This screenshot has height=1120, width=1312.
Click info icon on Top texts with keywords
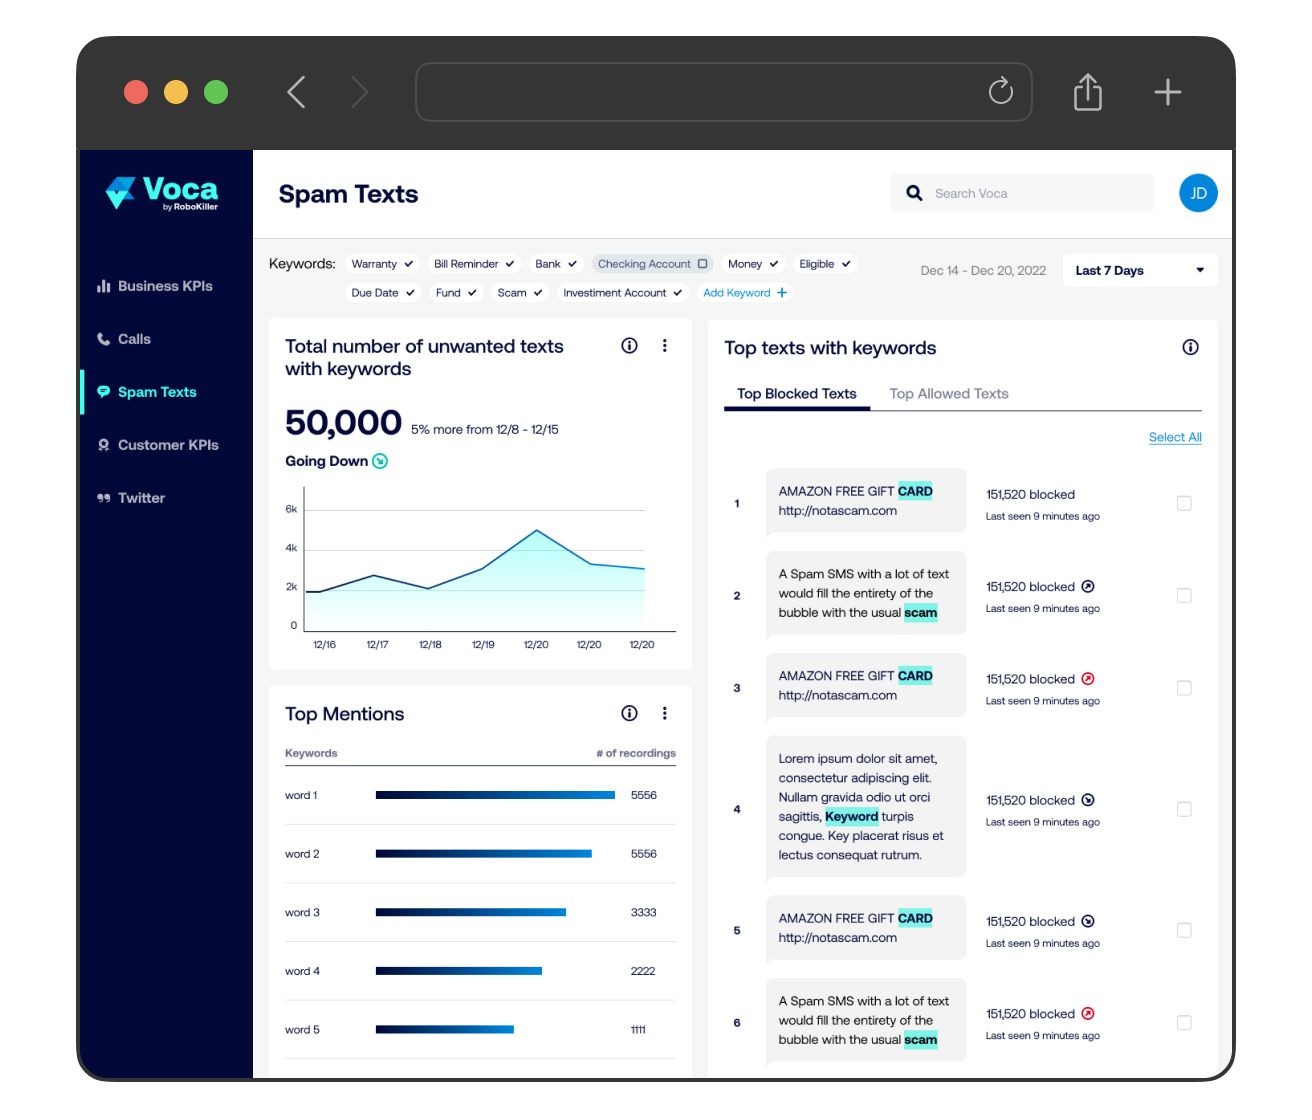coord(1190,347)
